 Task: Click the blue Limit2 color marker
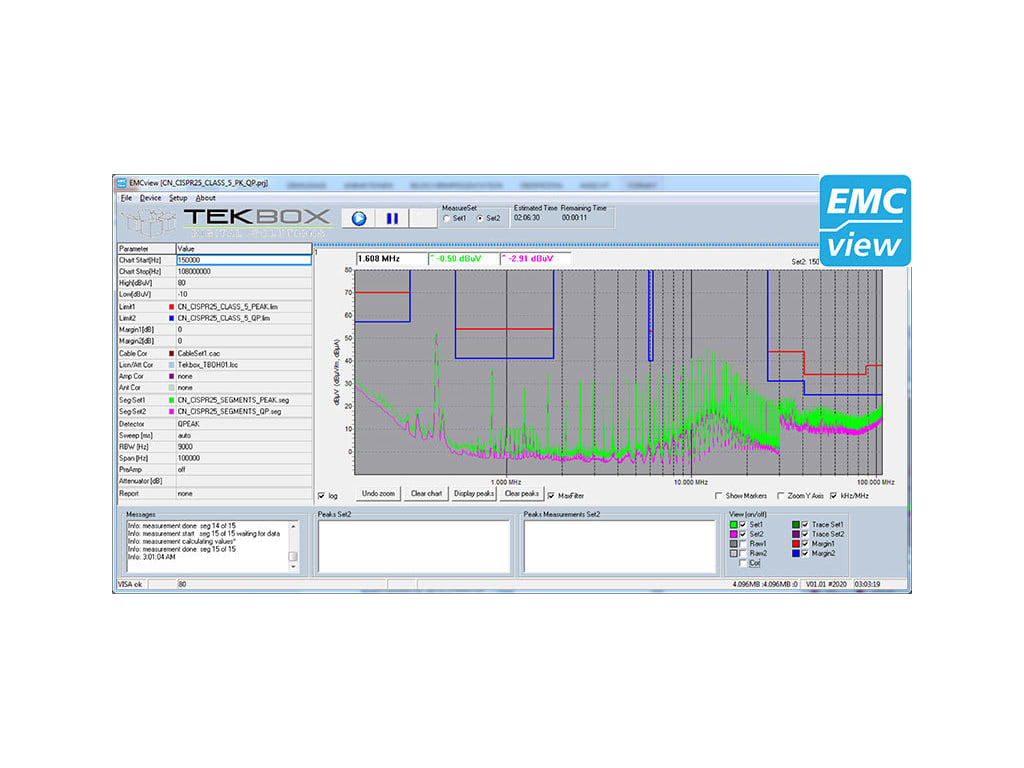171,318
